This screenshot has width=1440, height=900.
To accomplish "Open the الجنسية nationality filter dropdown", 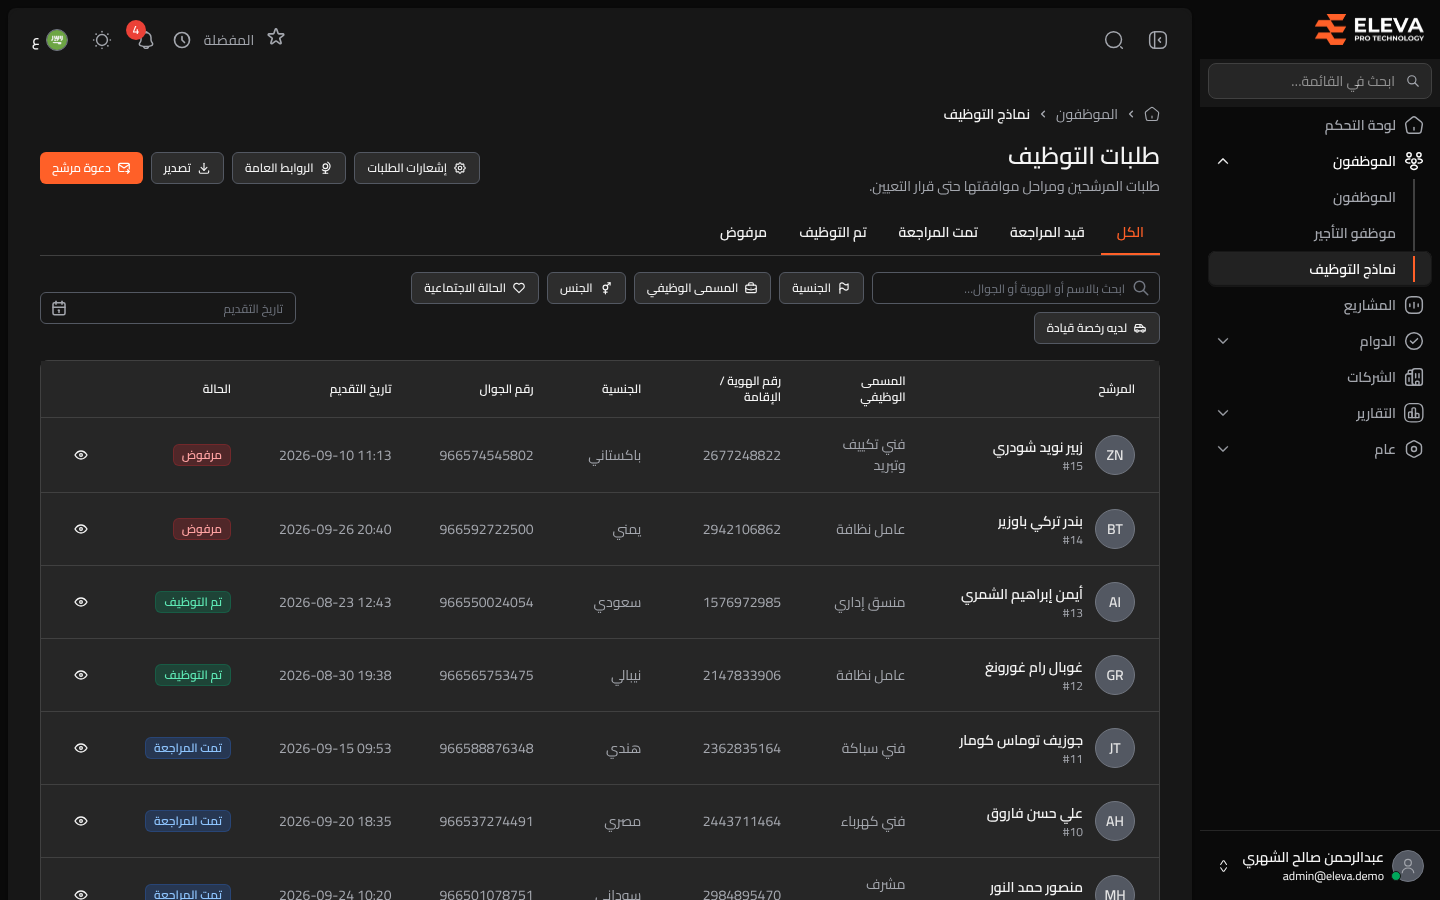I will click(821, 288).
